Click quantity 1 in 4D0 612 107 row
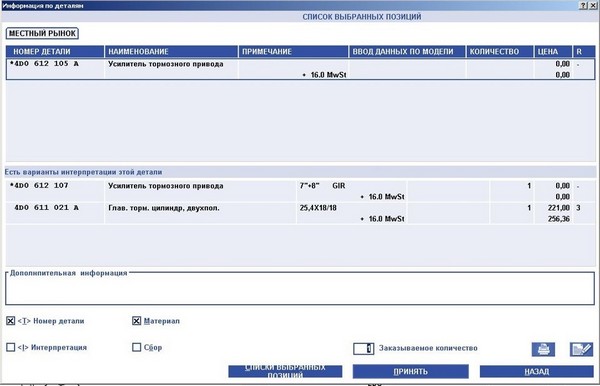This screenshot has height=386, width=600. tap(529, 186)
